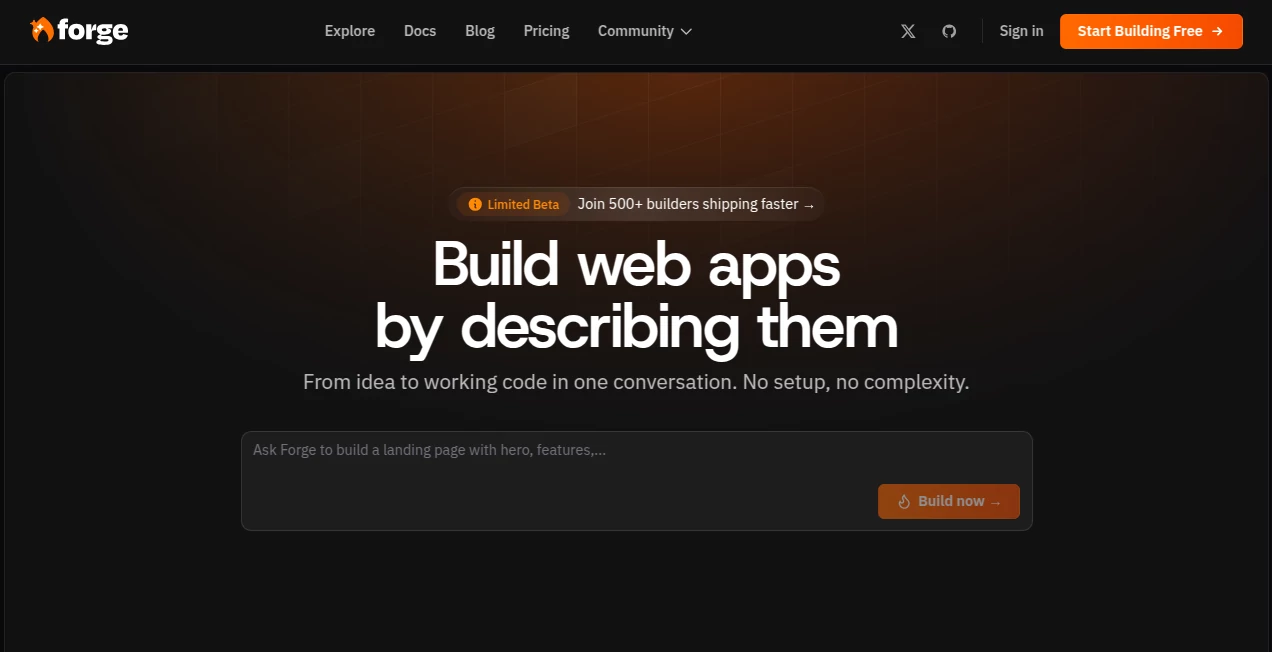The width and height of the screenshot is (1272, 652).
Task: Click Start Building Free button
Action: point(1151,31)
